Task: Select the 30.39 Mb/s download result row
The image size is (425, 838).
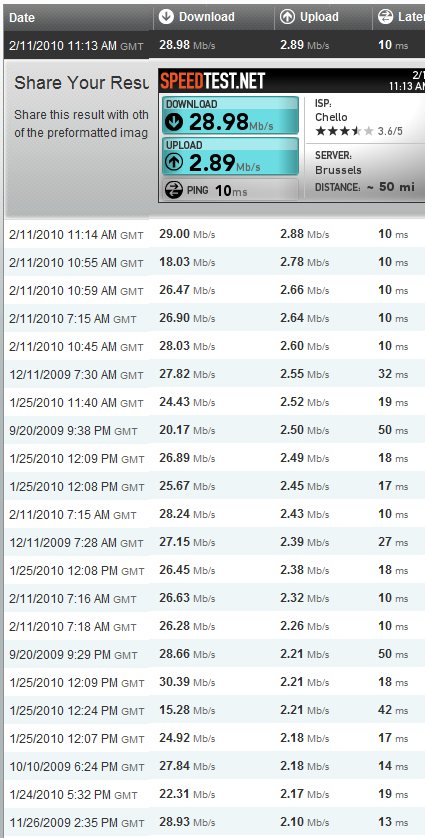Action: tap(214, 682)
